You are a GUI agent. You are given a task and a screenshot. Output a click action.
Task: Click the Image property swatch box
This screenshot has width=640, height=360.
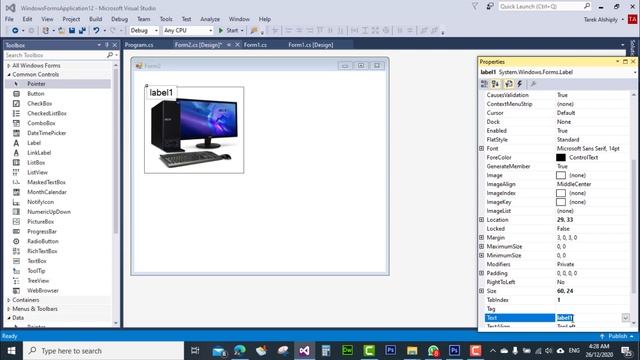point(561,175)
